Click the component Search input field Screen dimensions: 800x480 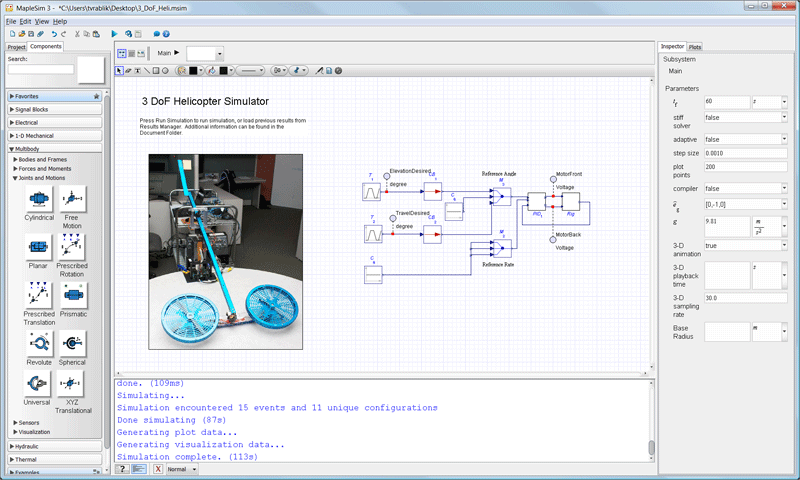pyautogui.click(x=41, y=69)
